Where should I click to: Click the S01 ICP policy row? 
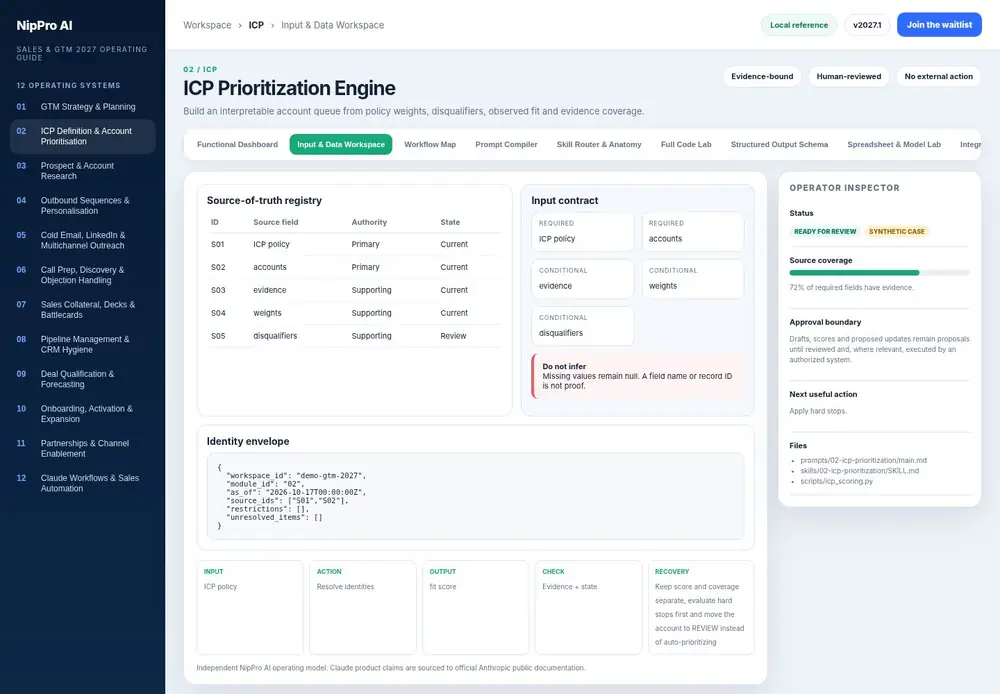pyautogui.click(x=354, y=244)
